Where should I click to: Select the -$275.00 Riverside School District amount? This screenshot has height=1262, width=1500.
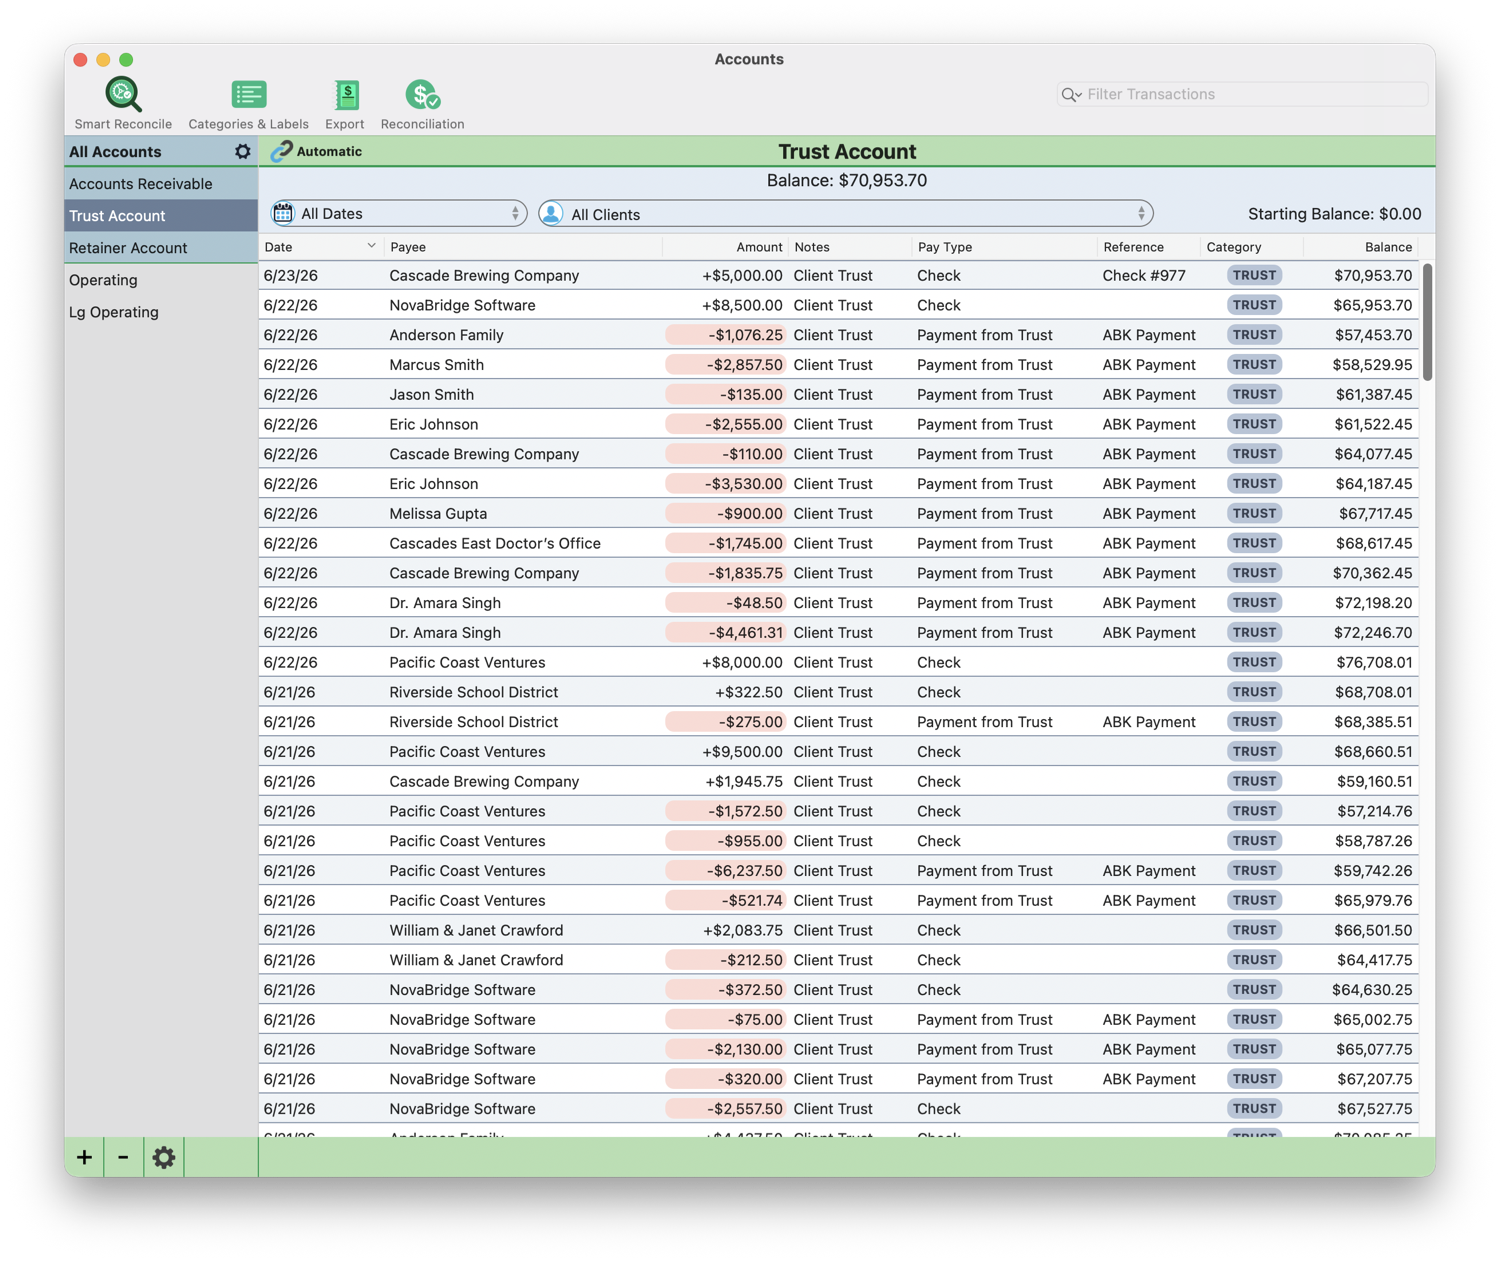[726, 722]
